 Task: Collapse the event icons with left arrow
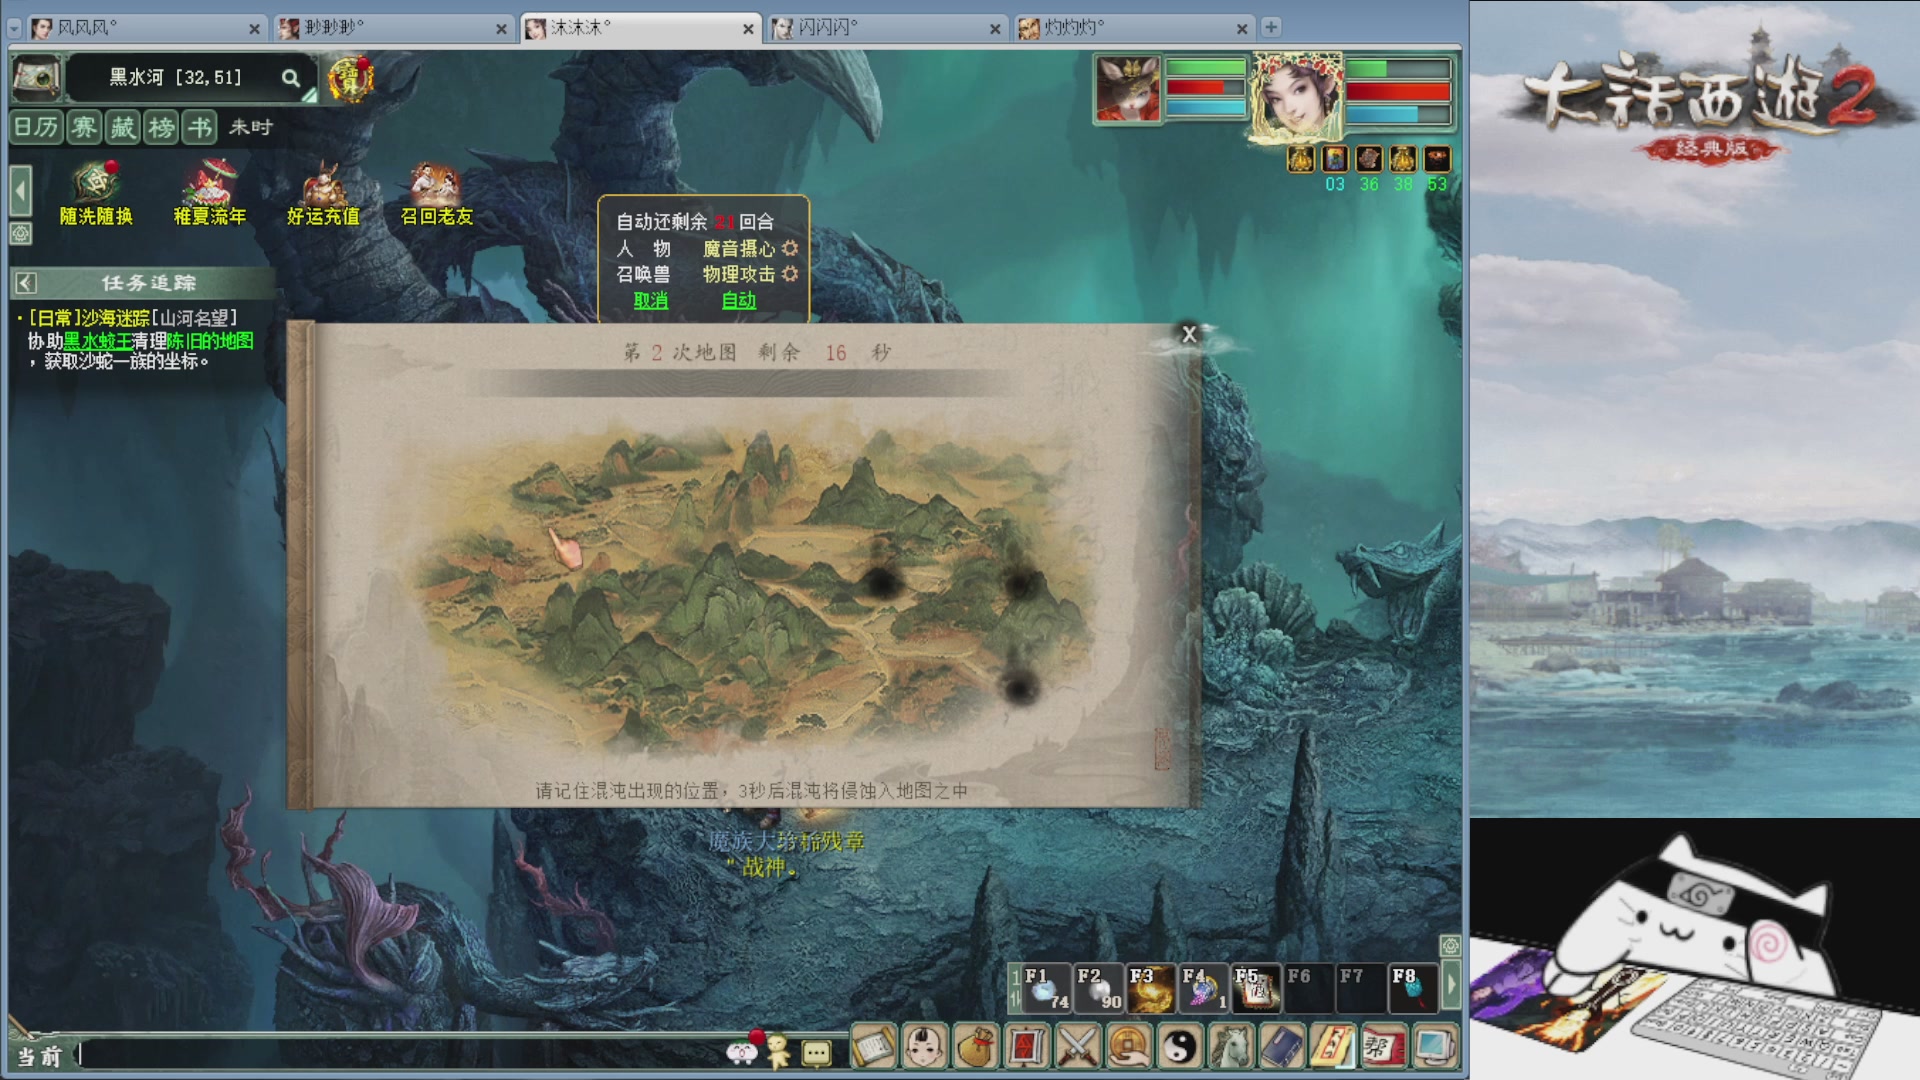(x=20, y=190)
